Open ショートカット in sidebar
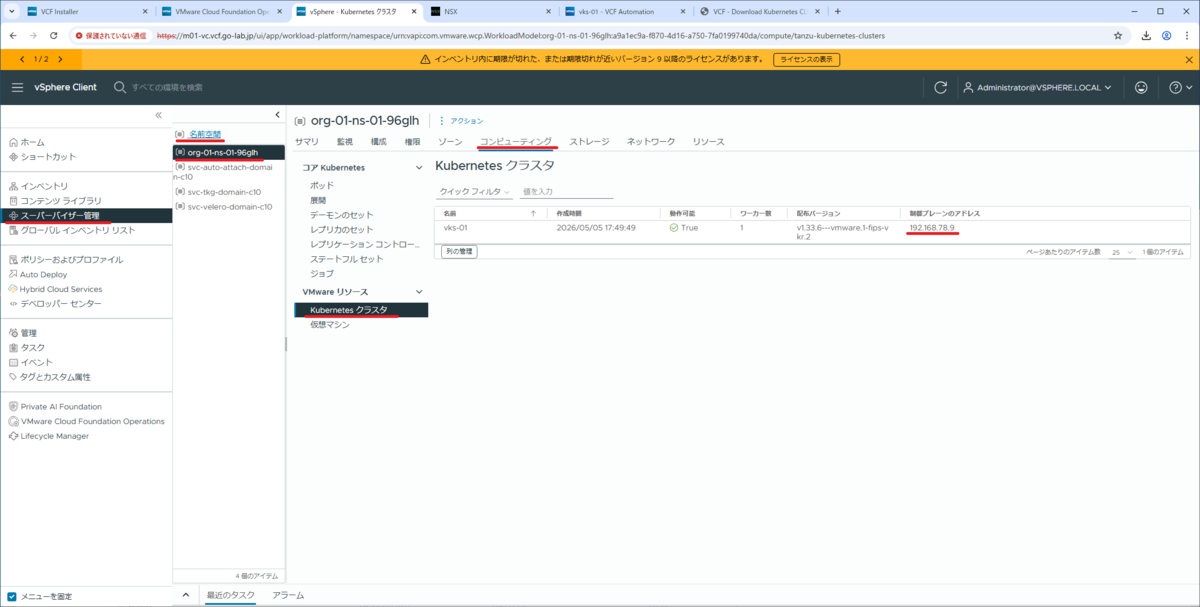Viewport: 1200px width, 607px height. (x=48, y=157)
